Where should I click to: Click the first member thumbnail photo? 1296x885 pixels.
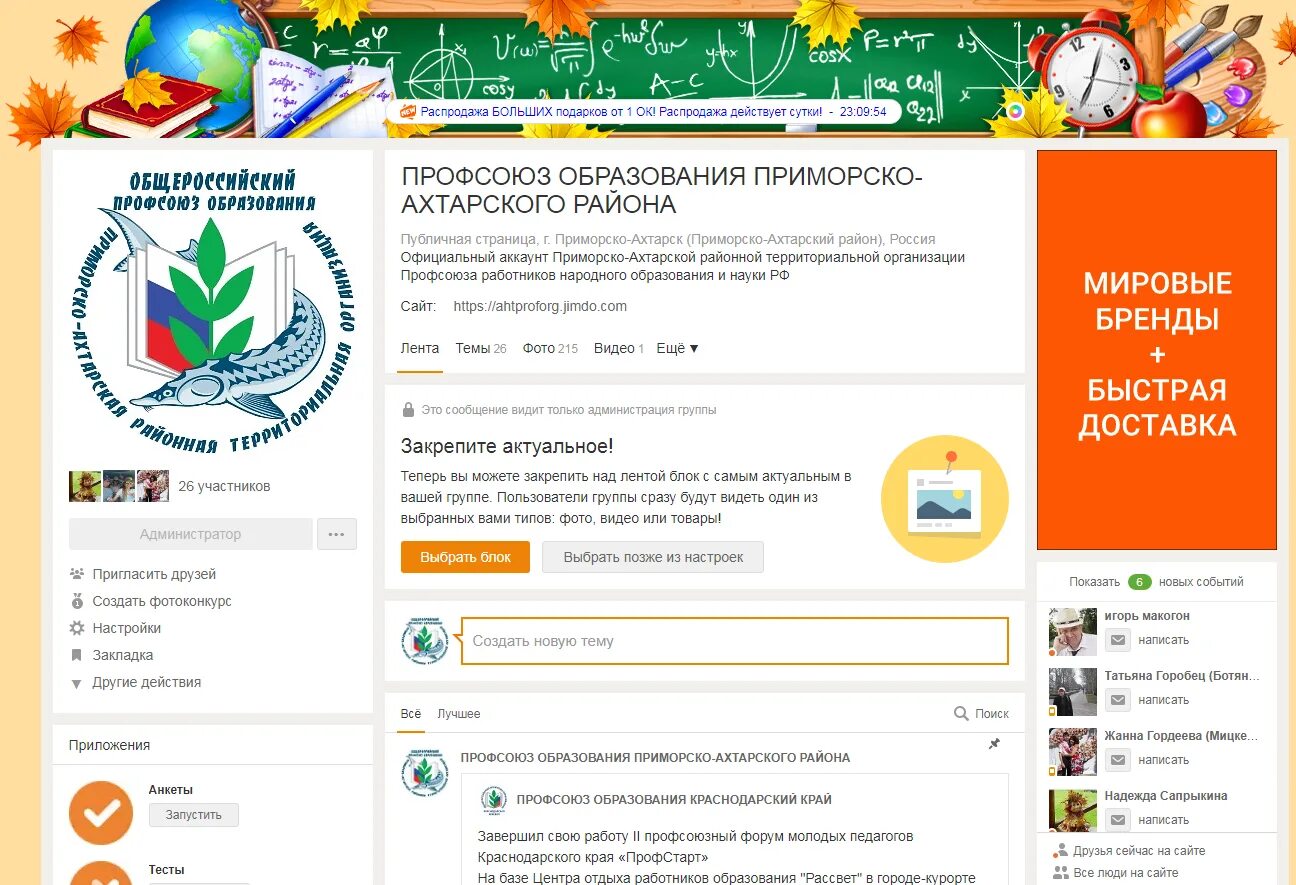(x=85, y=486)
